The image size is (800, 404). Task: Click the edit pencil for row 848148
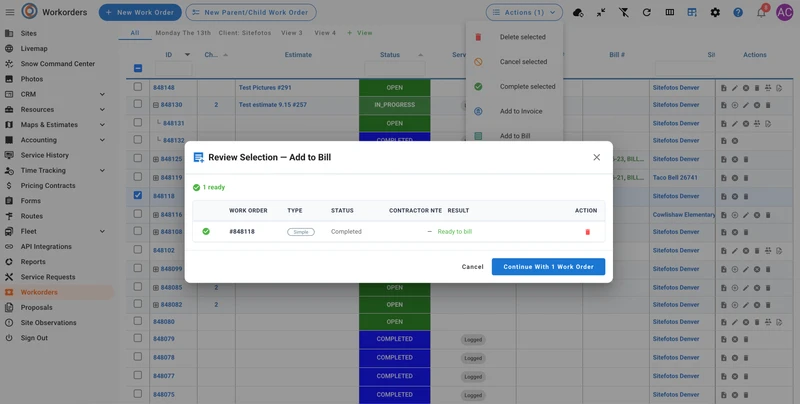(735, 88)
